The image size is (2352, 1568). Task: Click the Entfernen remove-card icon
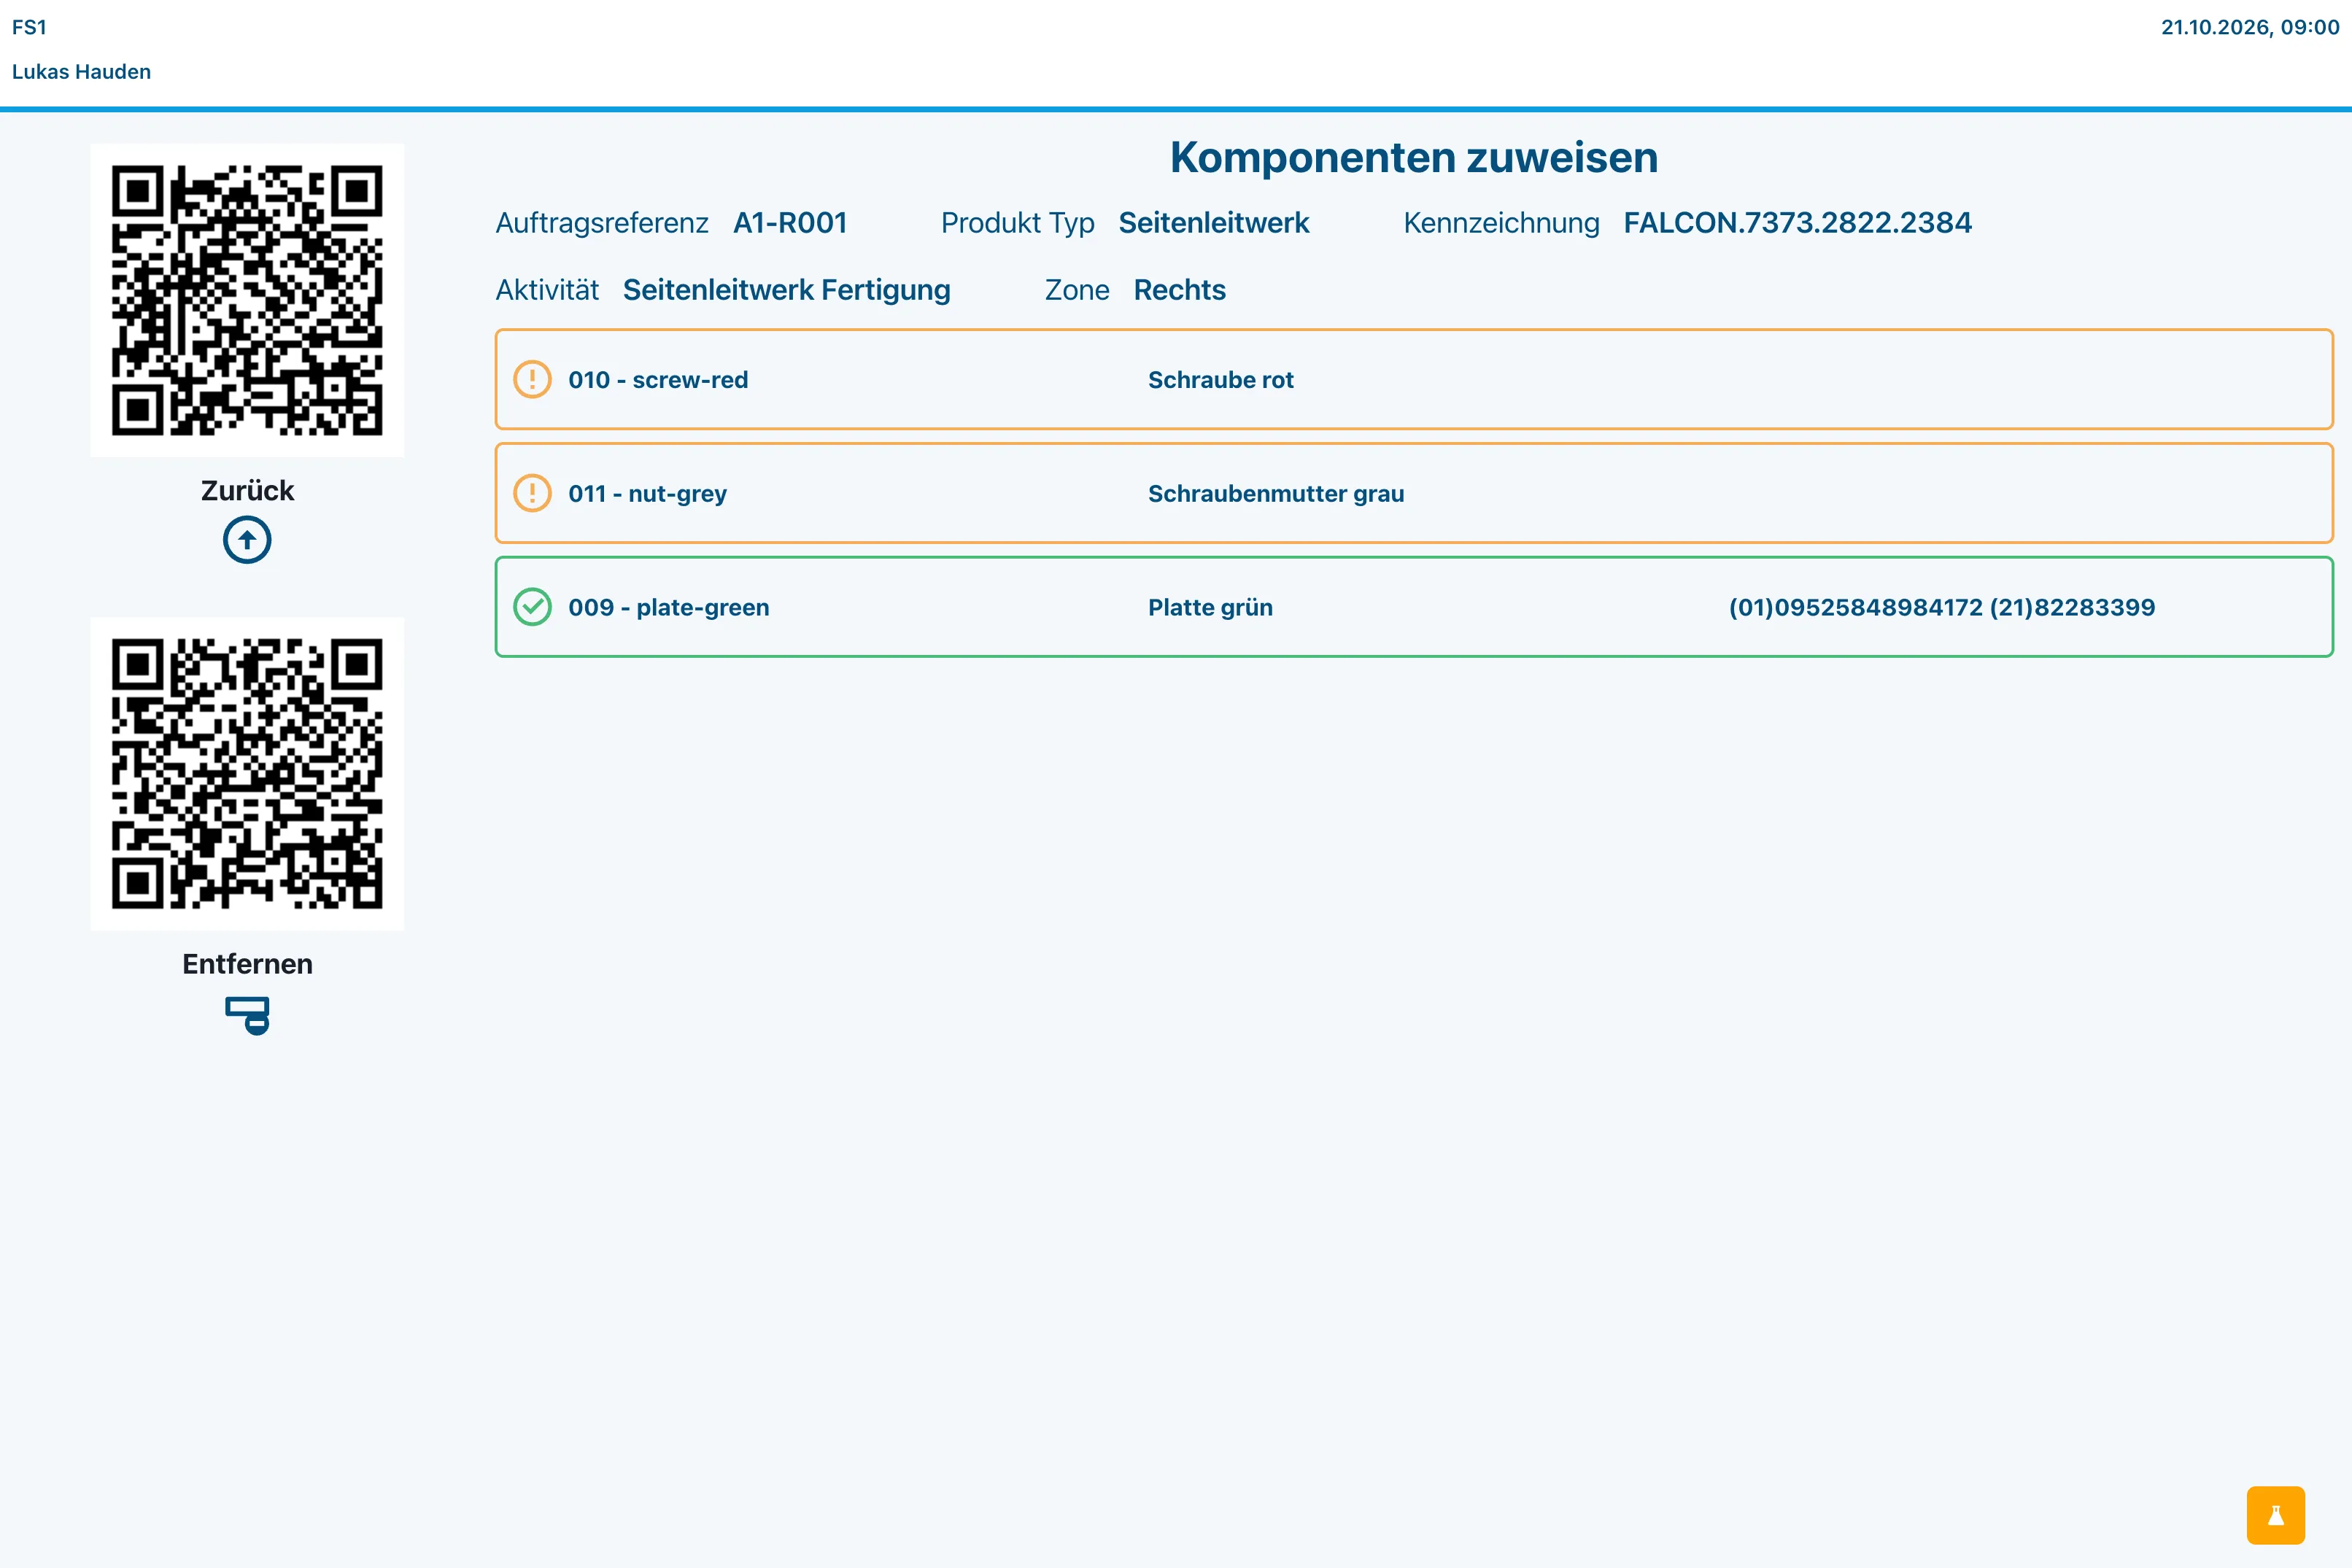click(247, 1015)
